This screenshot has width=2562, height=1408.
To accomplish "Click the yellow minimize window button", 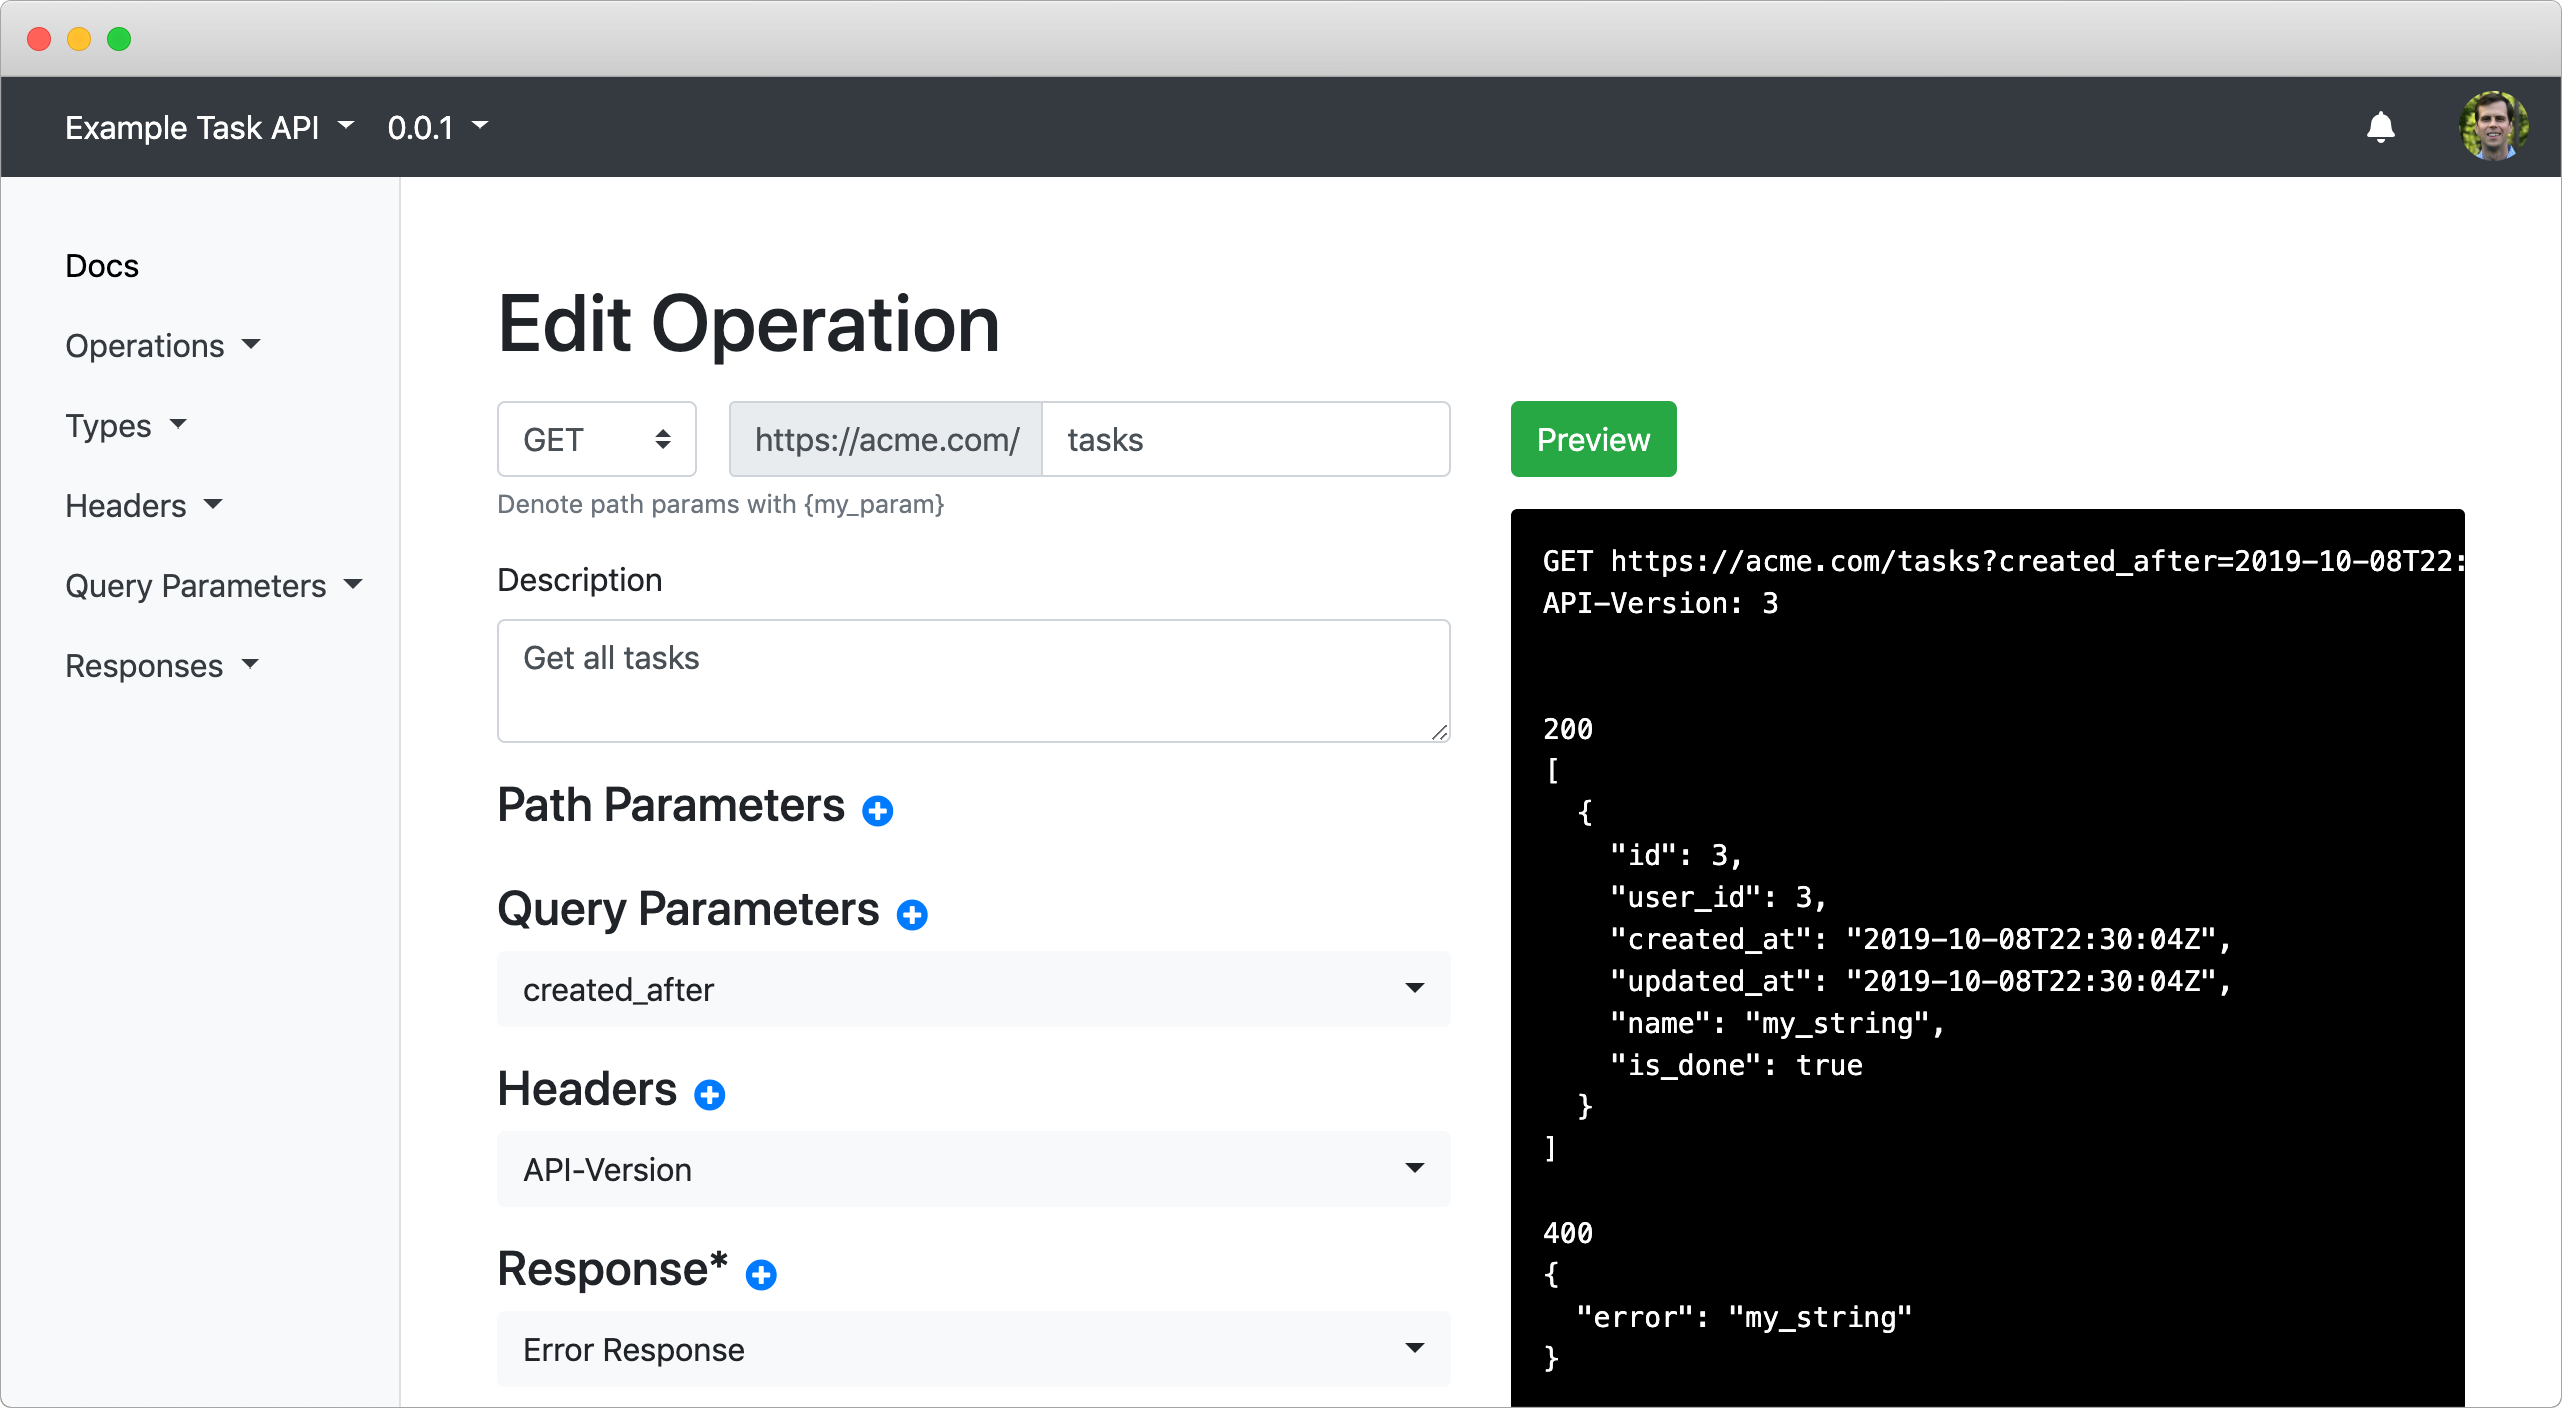I will (x=79, y=39).
